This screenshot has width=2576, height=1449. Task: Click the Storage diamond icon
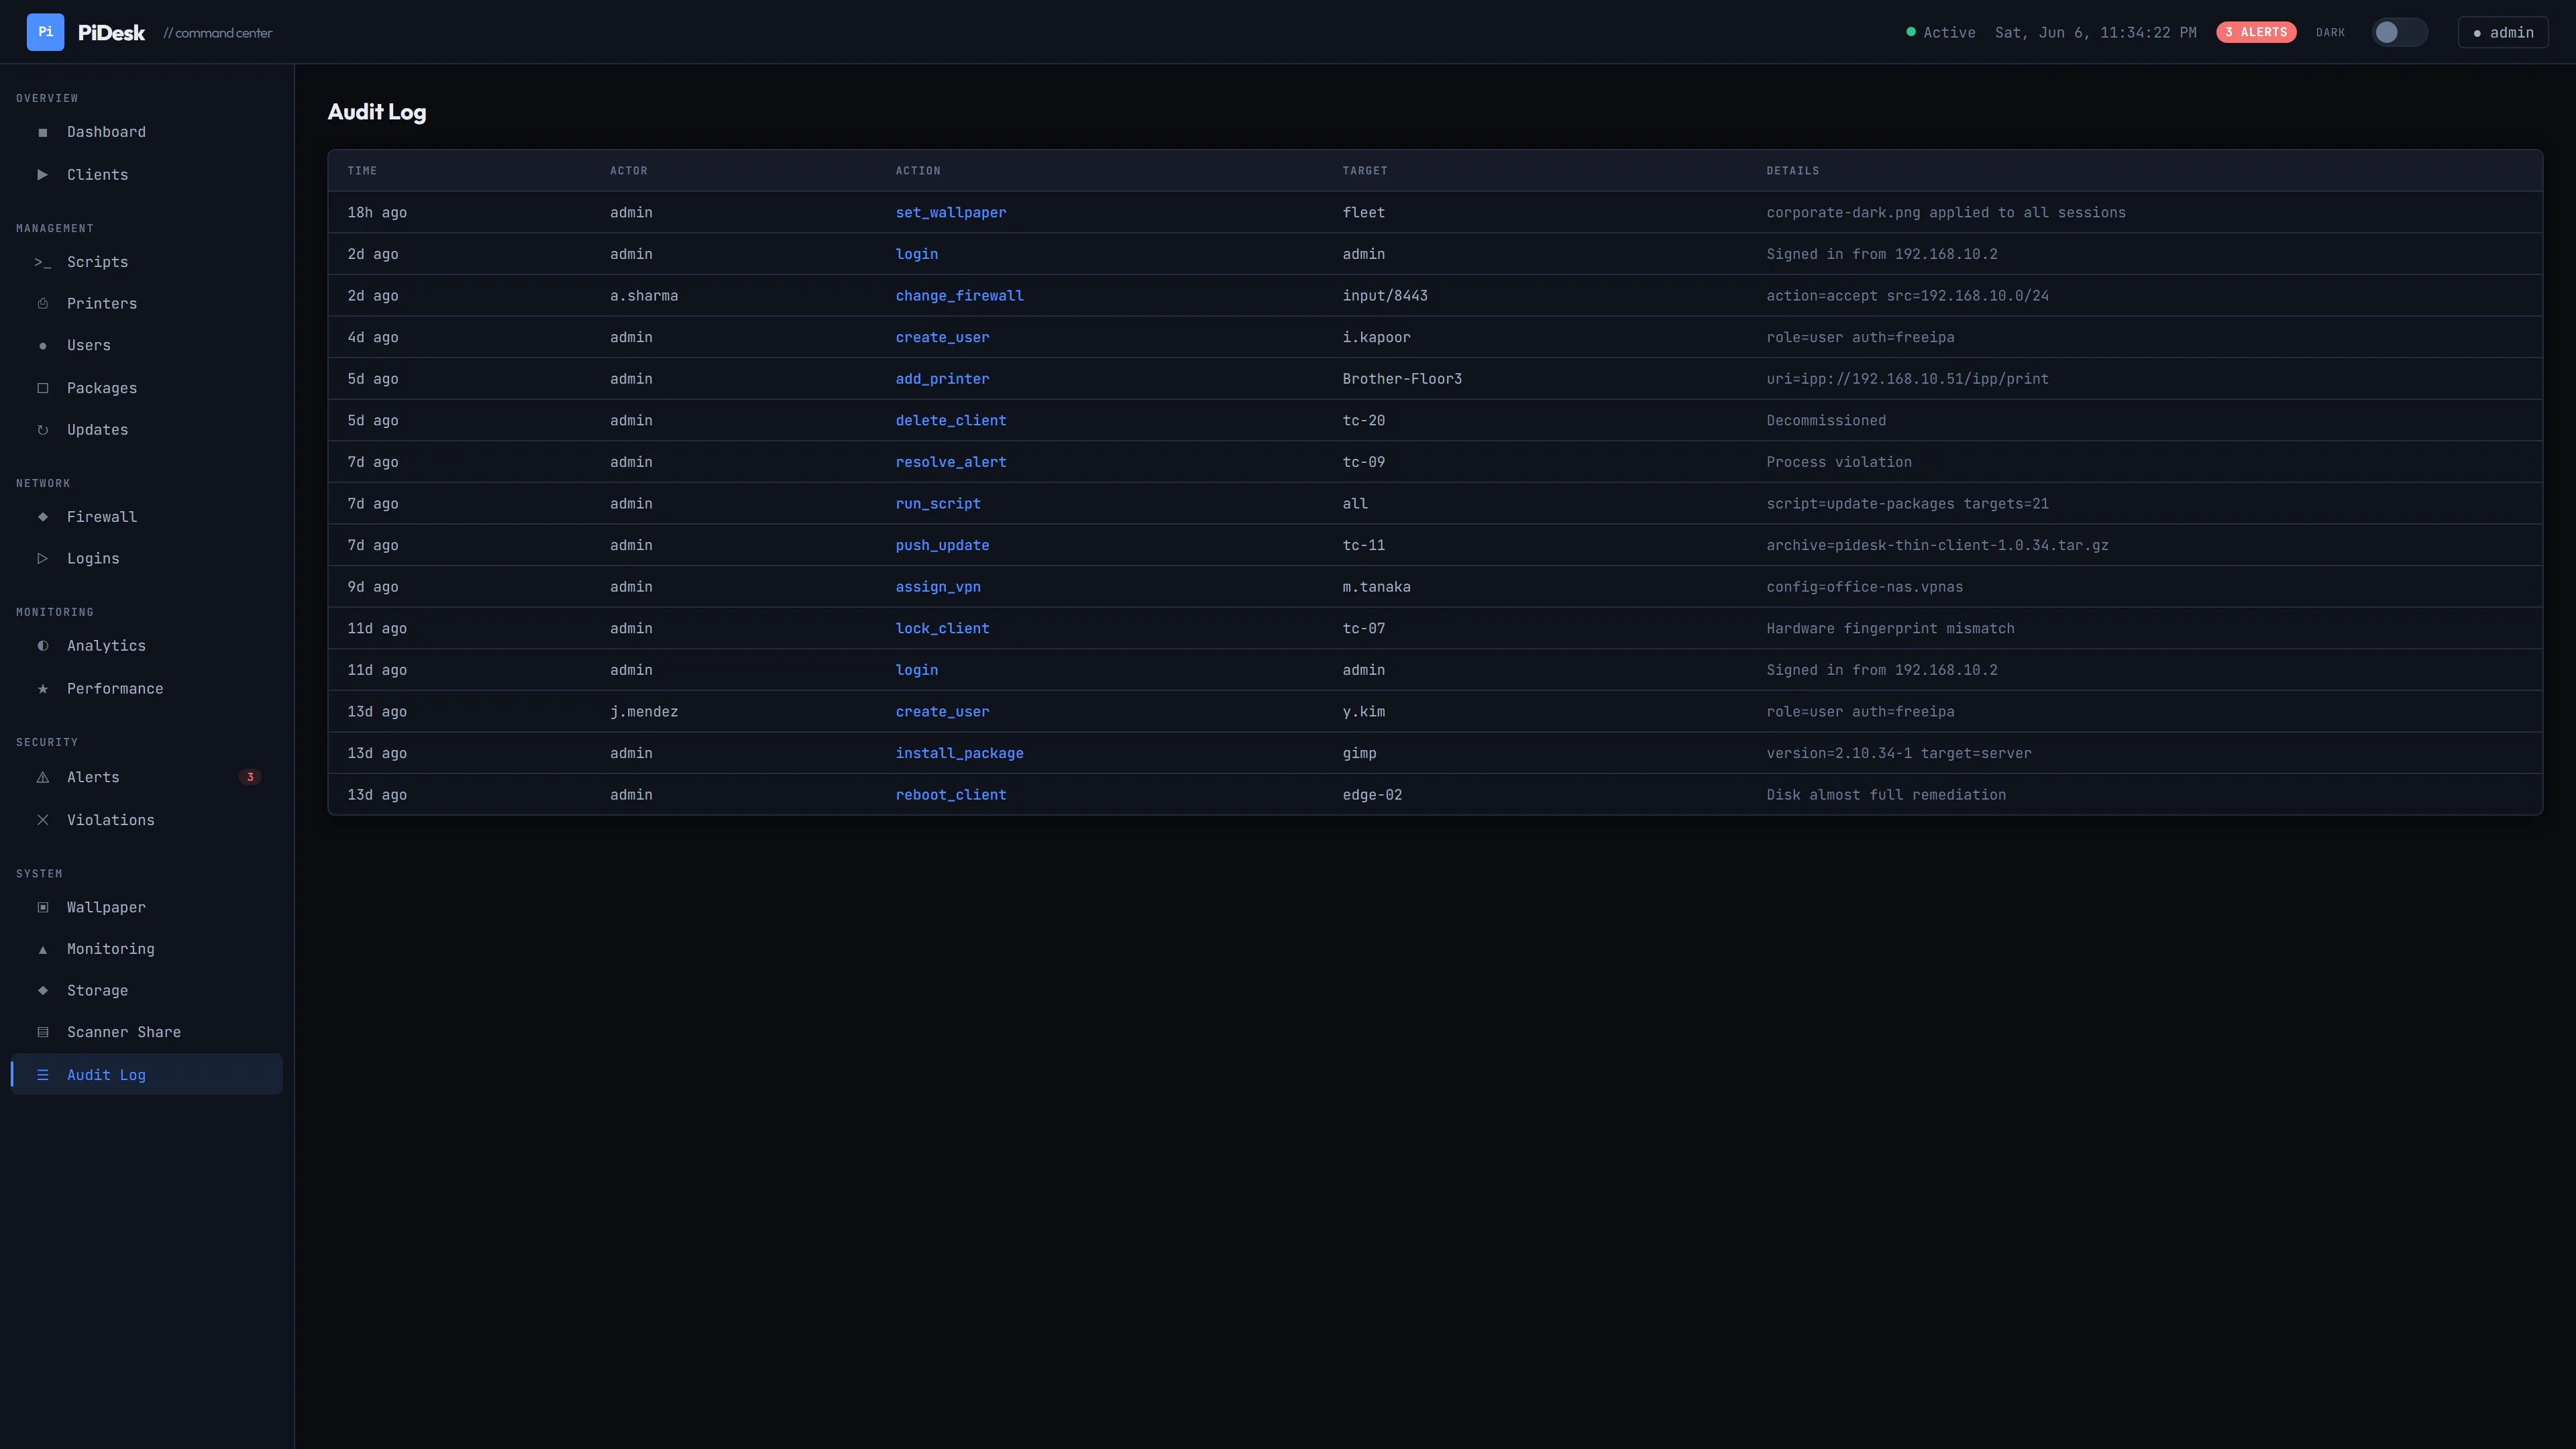tap(42, 991)
